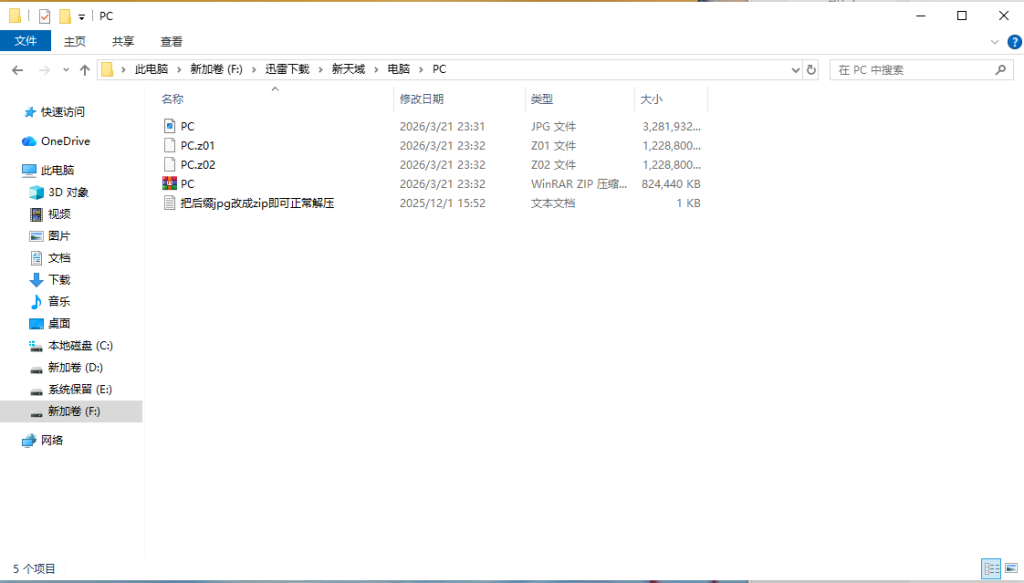Image resolution: width=1024 pixels, height=583 pixels.
Task: Navigate up one folder with the Up arrow
Action: [85, 70]
